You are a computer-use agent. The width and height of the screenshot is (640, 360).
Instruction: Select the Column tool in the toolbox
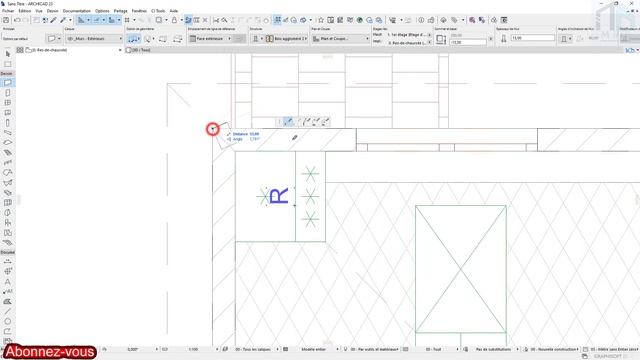click(x=8, y=122)
